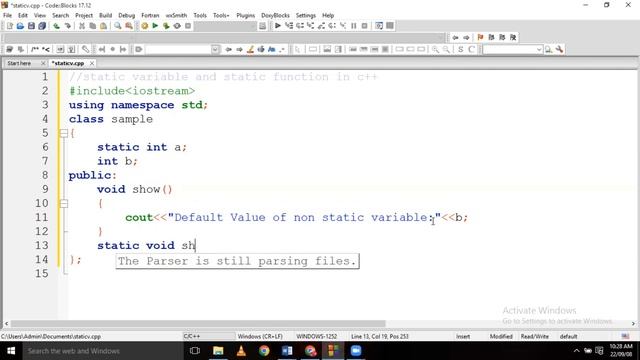The height and width of the screenshot is (360, 640).
Task: Open the Edit menu
Action: coord(23,15)
